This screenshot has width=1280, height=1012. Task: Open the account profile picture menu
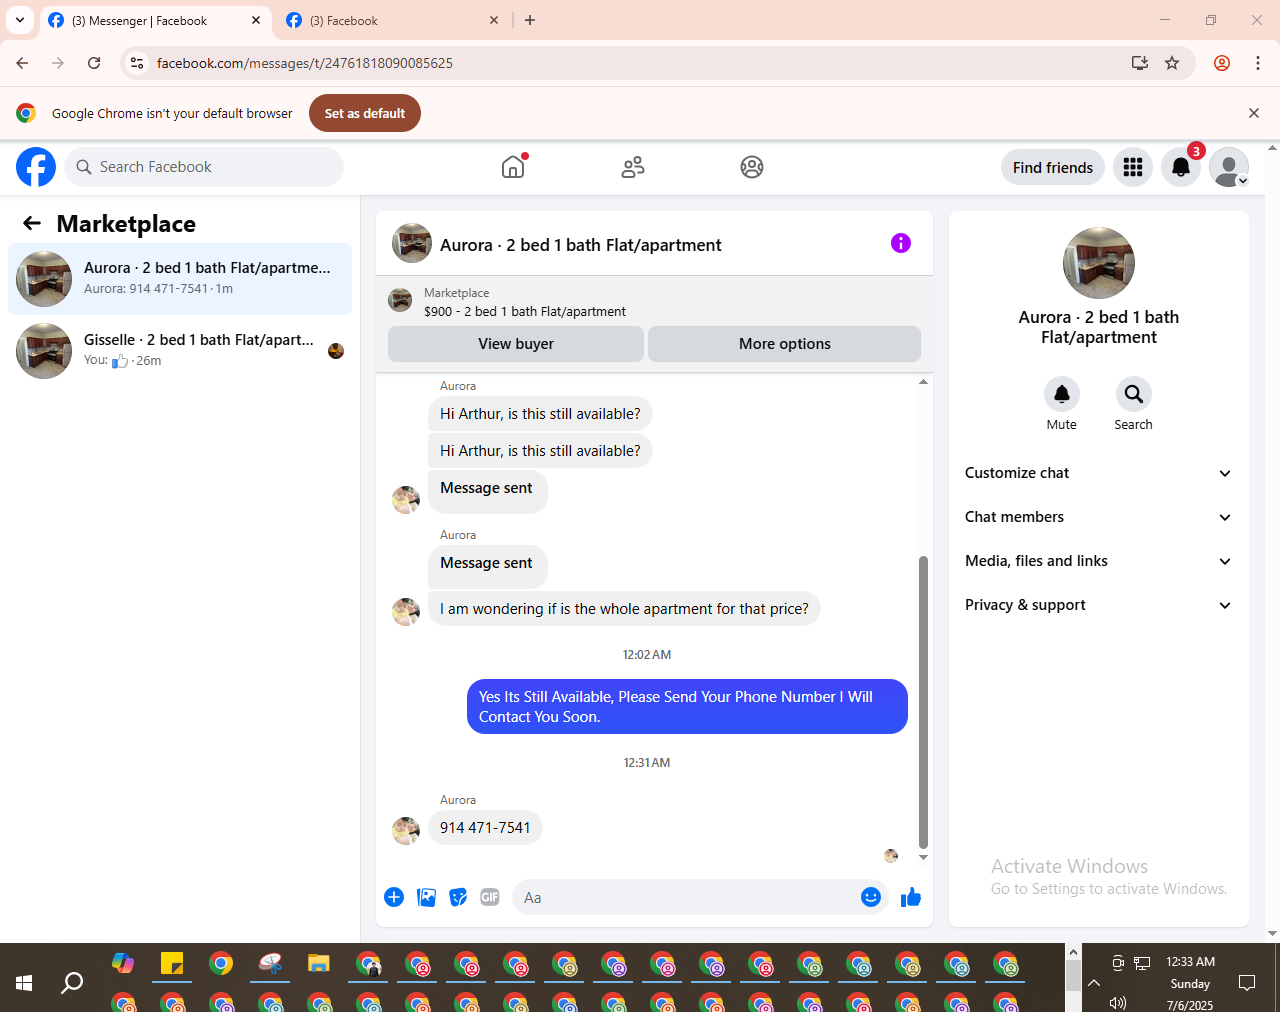coord(1229,167)
